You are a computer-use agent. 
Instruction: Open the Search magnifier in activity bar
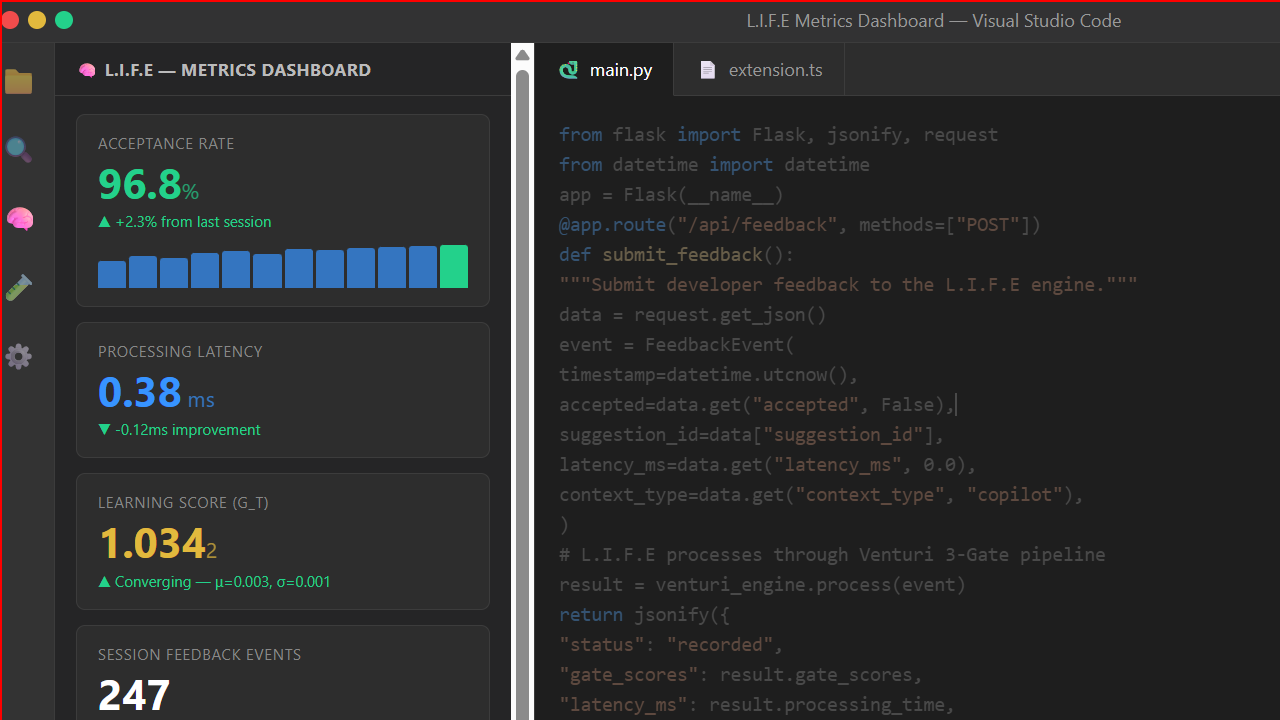(19, 150)
